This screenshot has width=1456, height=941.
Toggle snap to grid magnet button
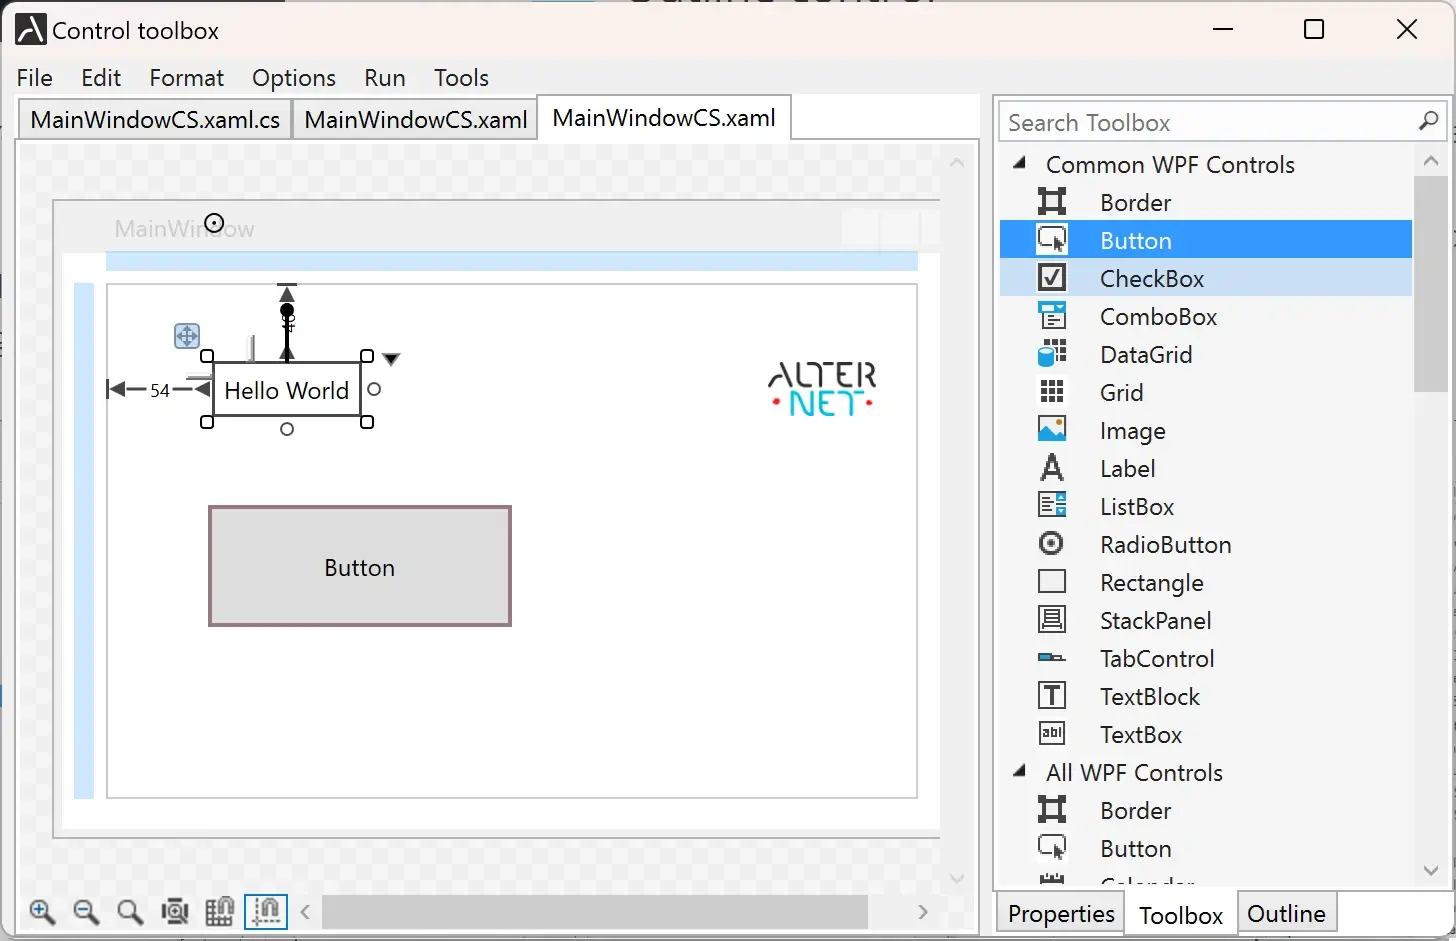[220, 911]
